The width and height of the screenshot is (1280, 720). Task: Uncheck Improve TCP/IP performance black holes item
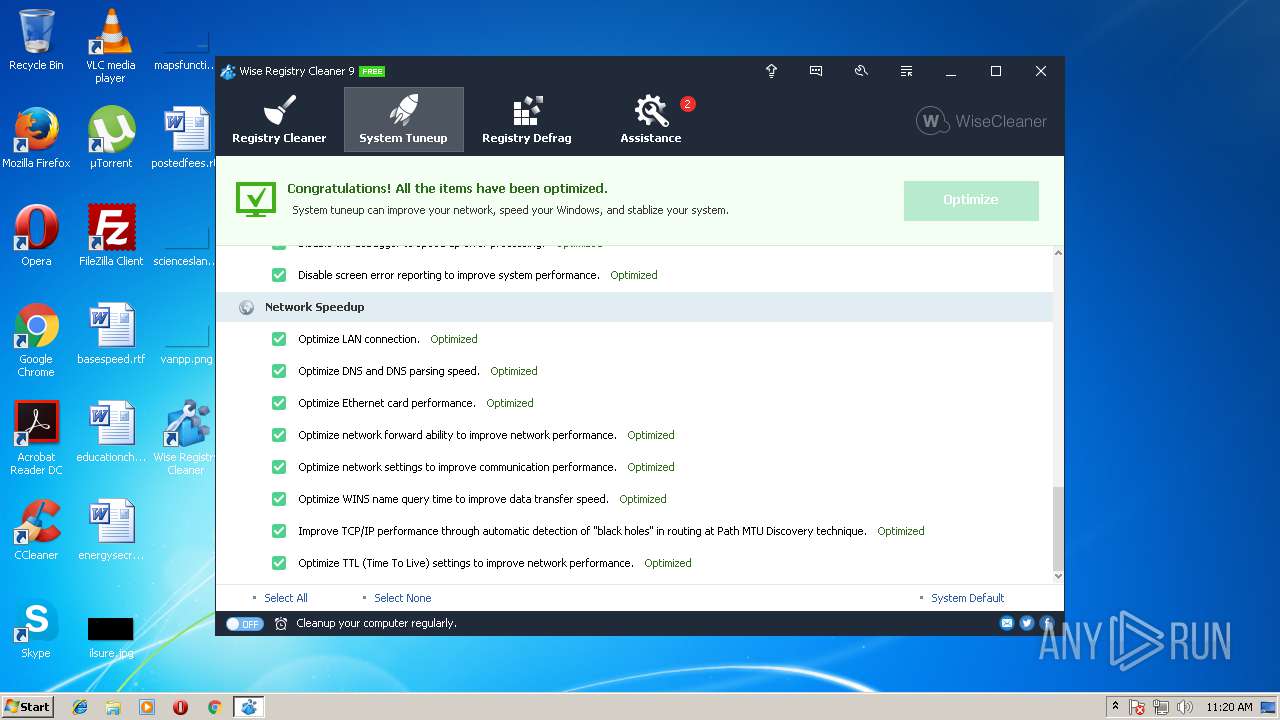coord(279,531)
